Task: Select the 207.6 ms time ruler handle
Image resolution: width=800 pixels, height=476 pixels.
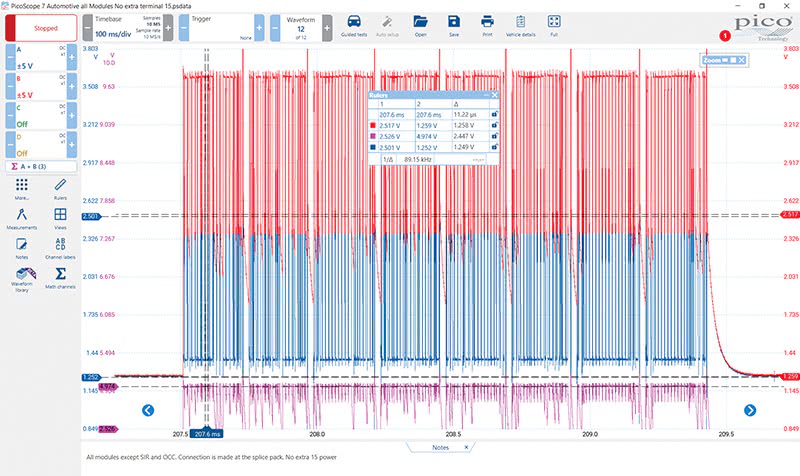Action: (206, 434)
